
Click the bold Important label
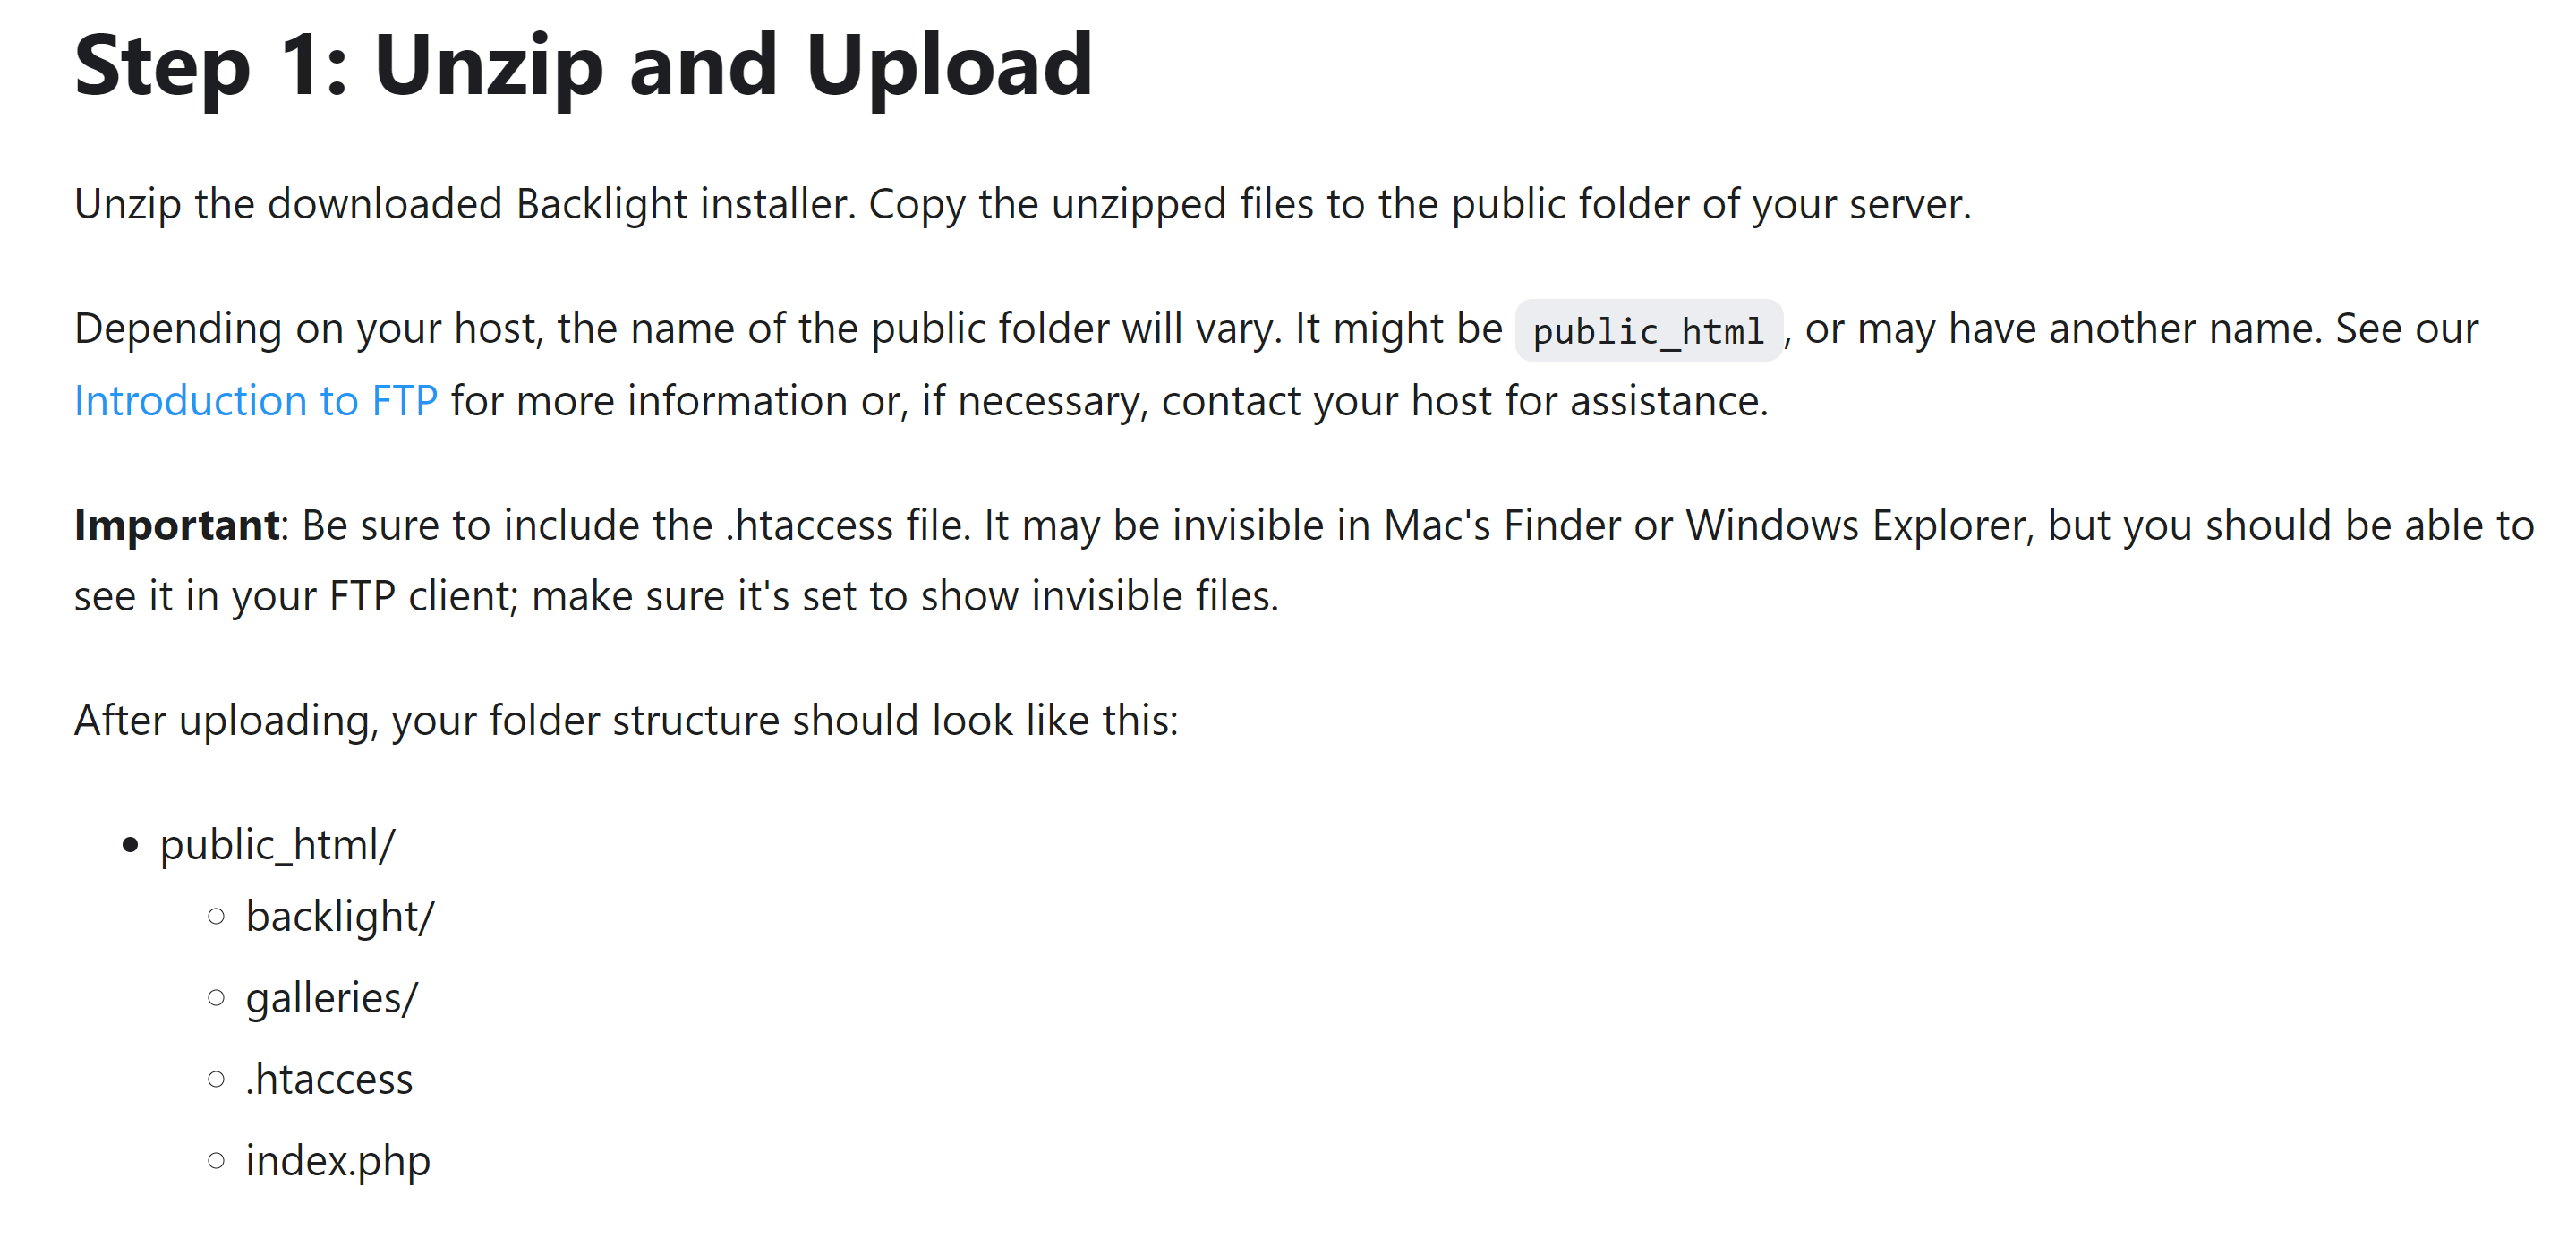[177, 525]
